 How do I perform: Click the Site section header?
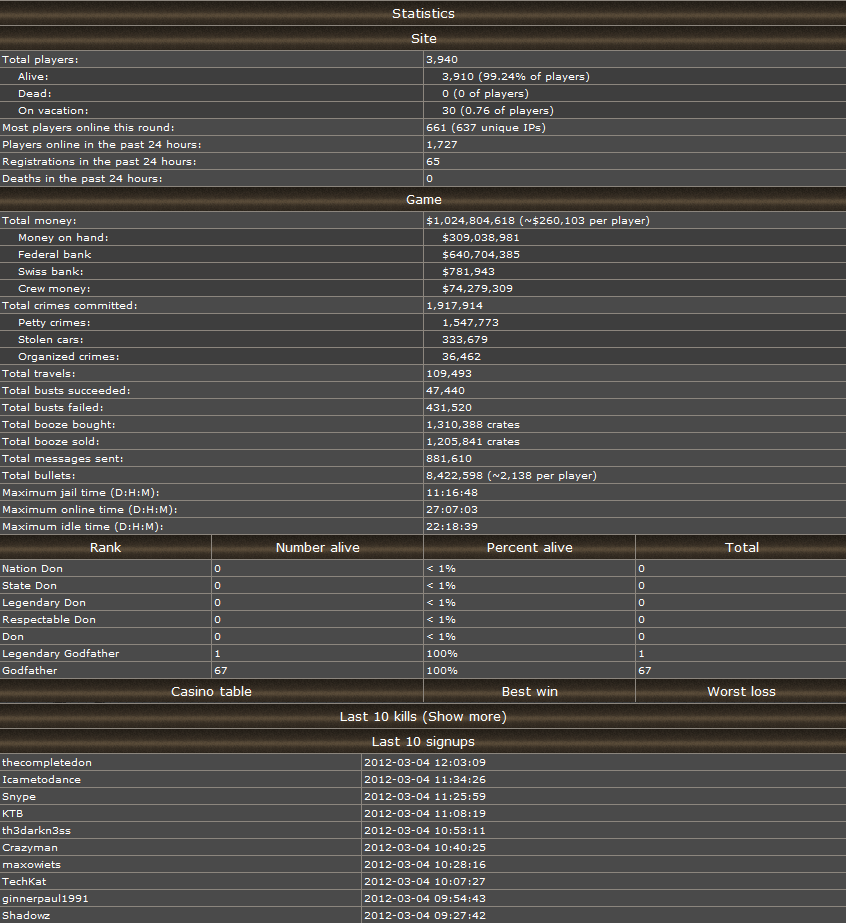pyautogui.click(x=423, y=38)
